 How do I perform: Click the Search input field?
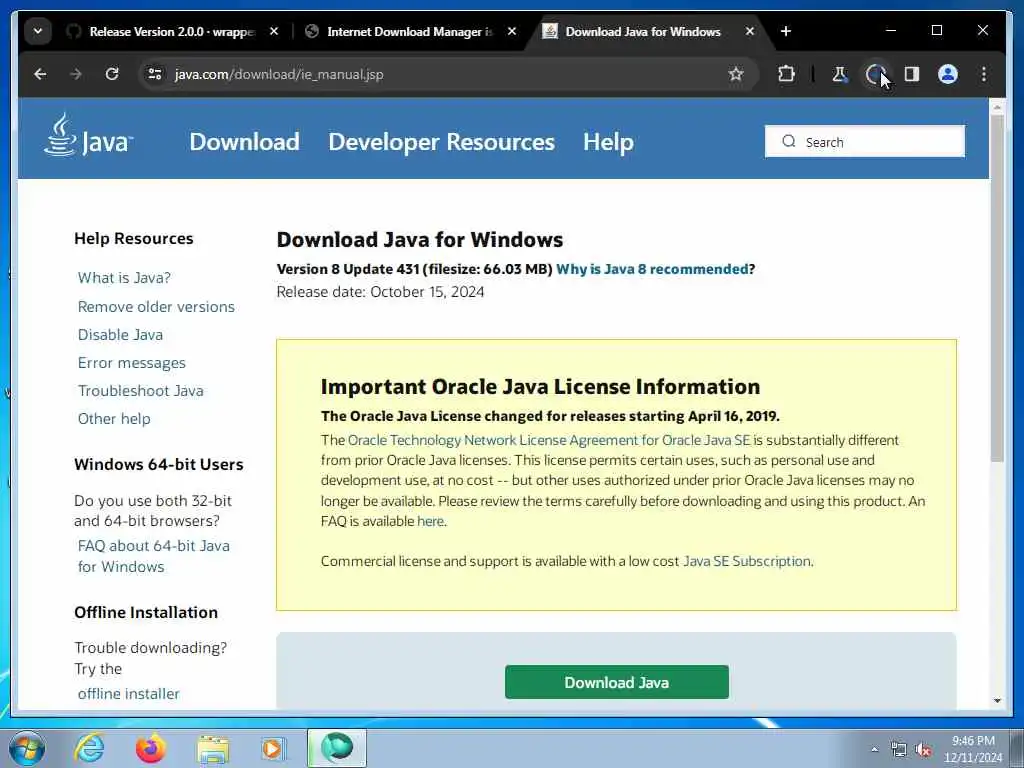pos(865,141)
